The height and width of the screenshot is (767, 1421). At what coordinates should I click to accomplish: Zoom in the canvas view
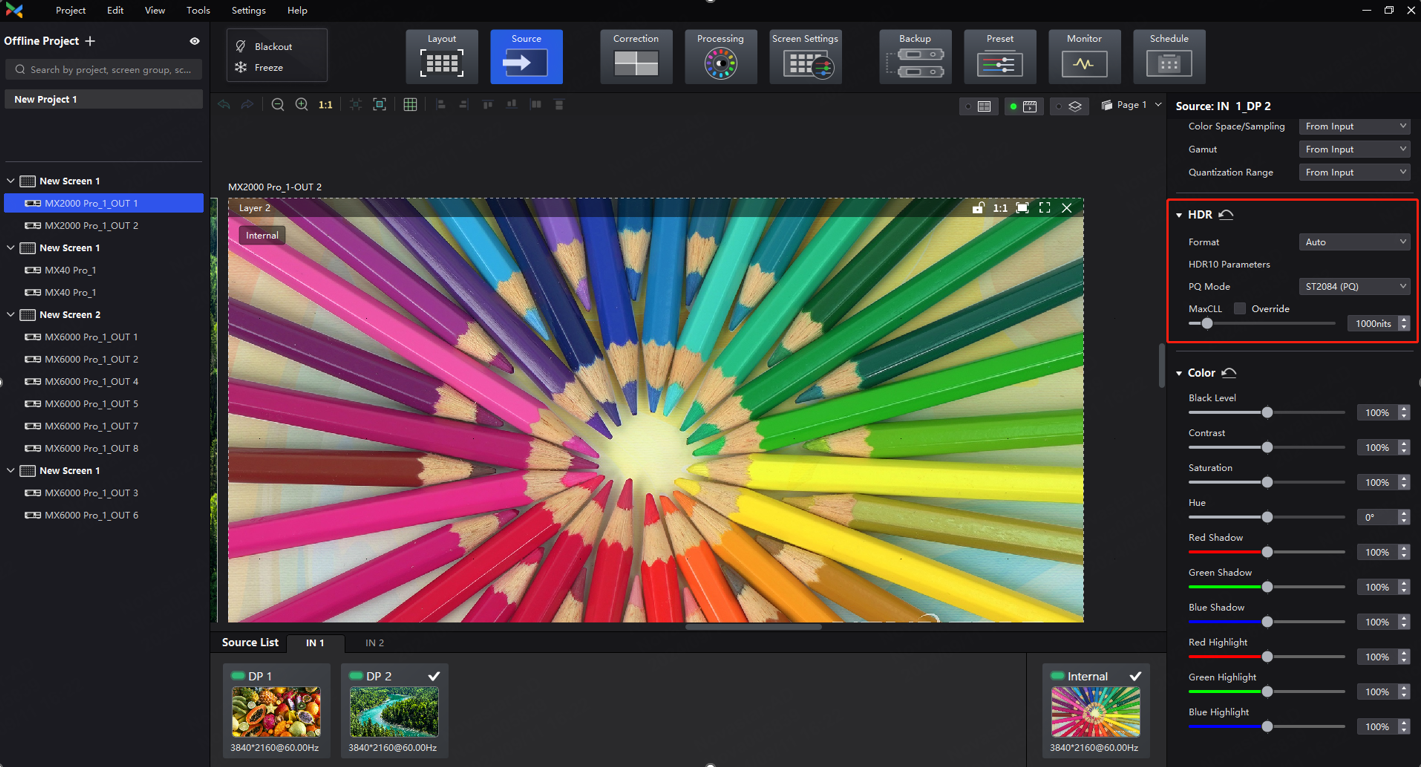(301, 105)
